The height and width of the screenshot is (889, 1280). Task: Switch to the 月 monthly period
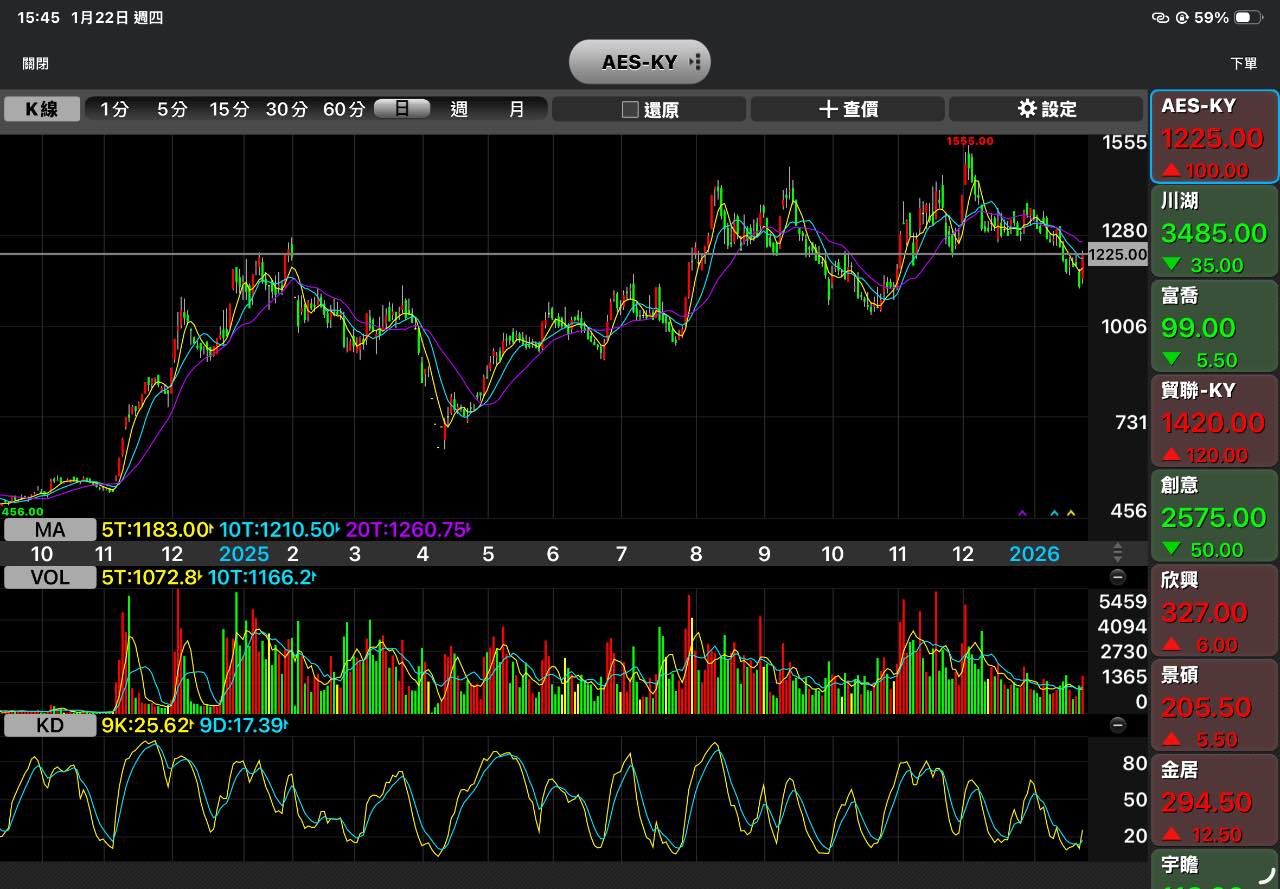coord(516,109)
